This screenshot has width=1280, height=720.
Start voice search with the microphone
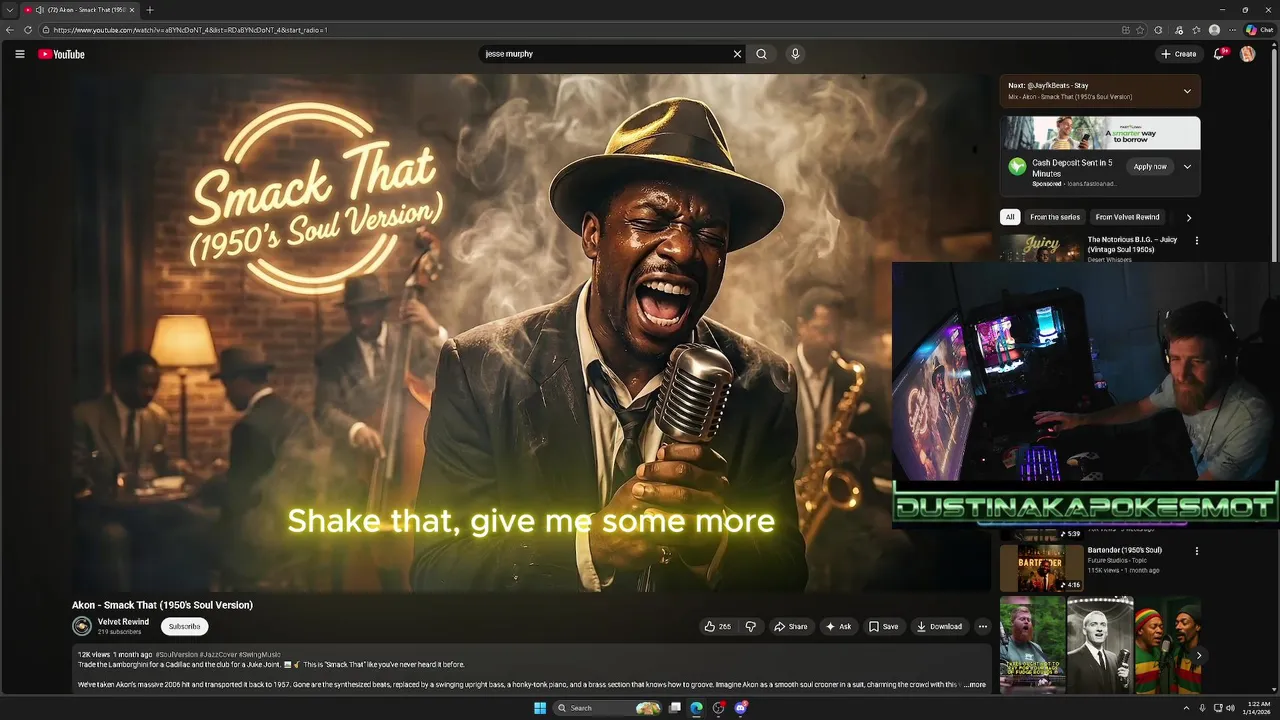point(795,54)
